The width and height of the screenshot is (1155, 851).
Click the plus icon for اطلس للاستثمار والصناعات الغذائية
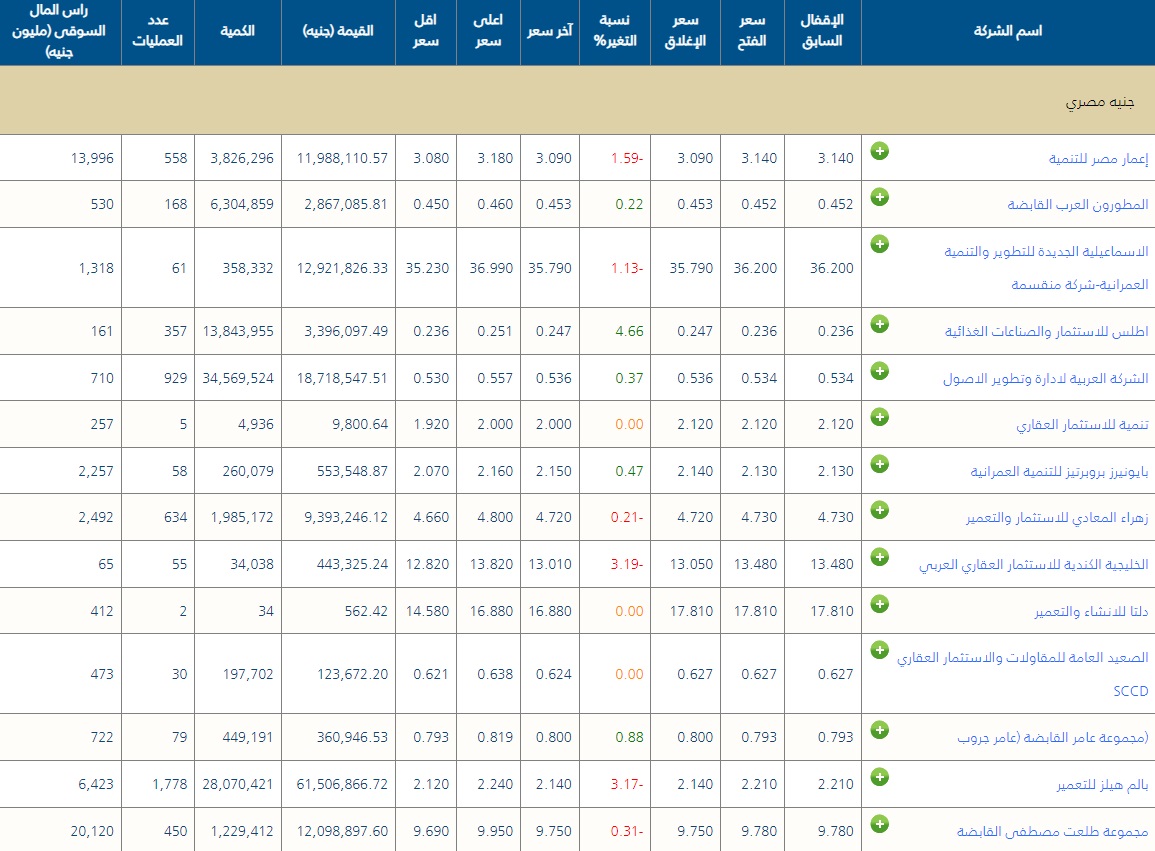pyautogui.click(x=880, y=324)
